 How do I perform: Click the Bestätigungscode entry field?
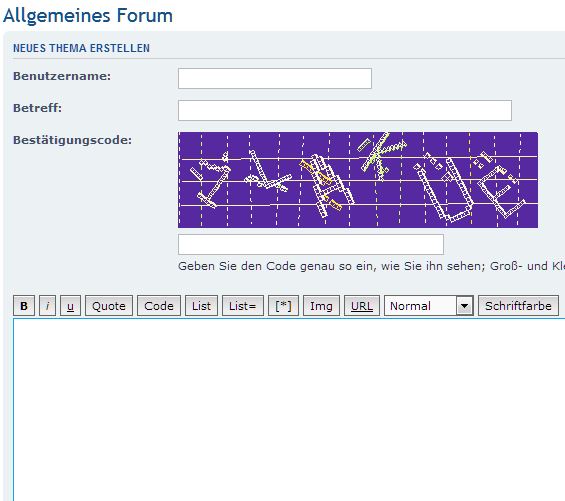pos(311,244)
